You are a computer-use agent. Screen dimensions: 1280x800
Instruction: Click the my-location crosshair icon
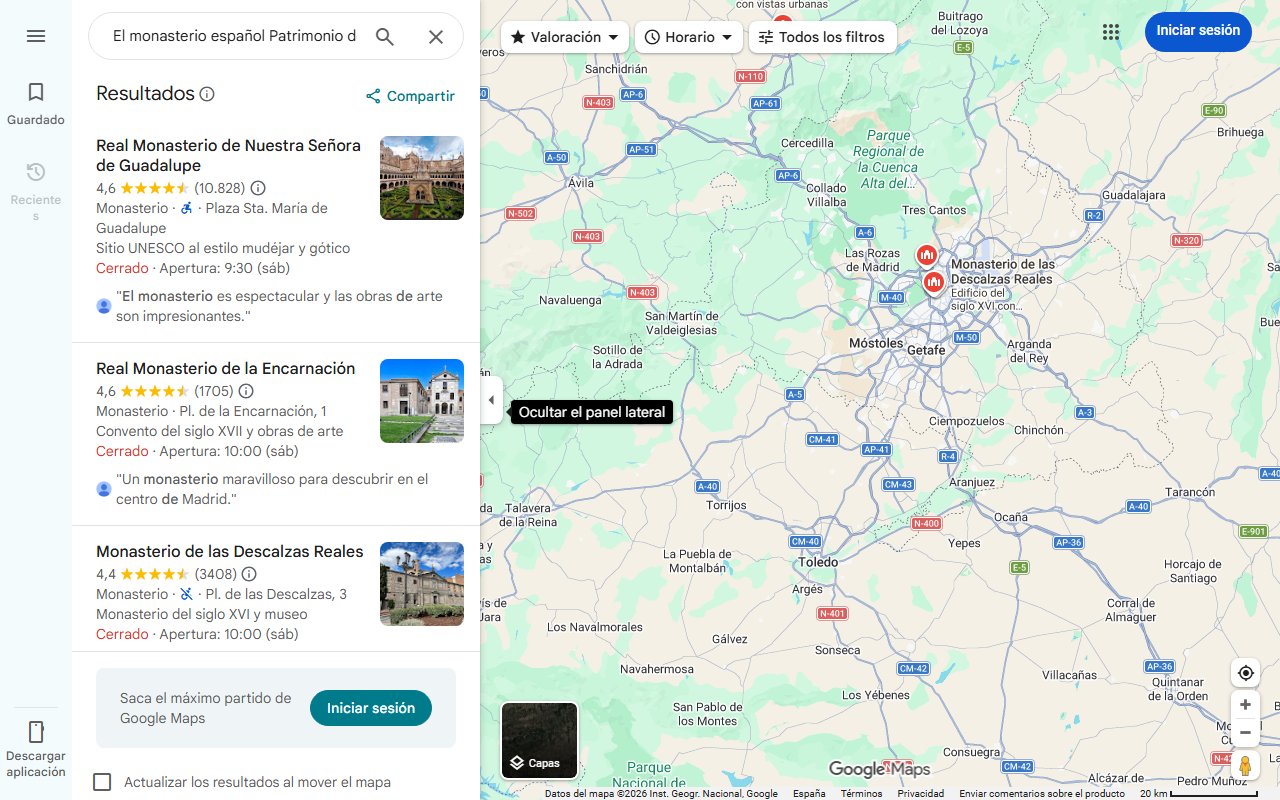click(x=1245, y=672)
